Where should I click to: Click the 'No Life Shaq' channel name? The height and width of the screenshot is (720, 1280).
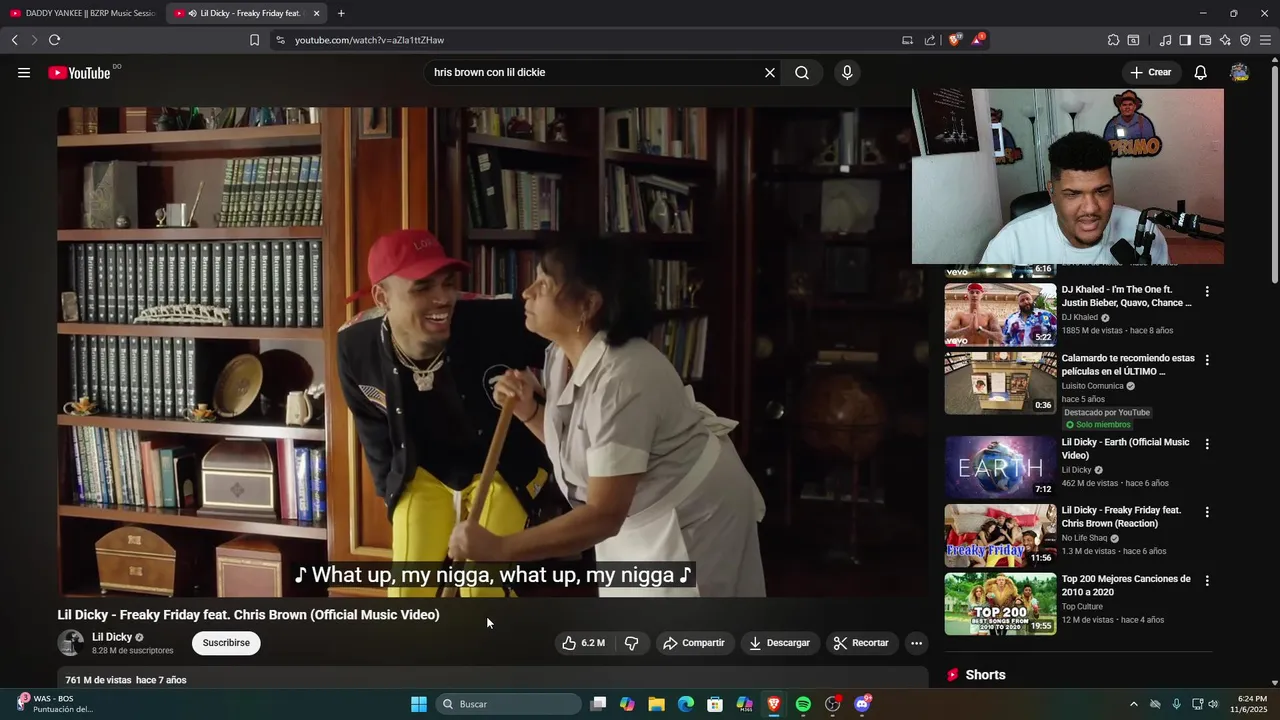tap(1084, 538)
